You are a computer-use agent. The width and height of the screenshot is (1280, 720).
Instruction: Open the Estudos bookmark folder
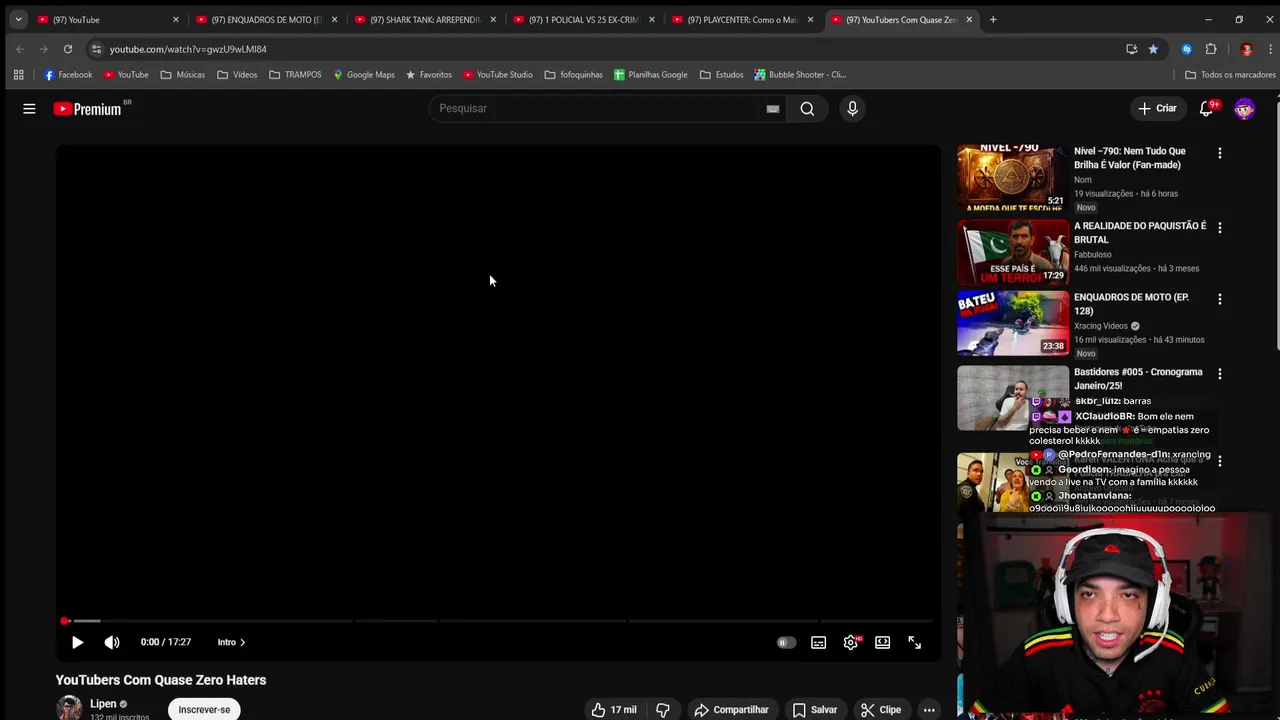pos(722,75)
